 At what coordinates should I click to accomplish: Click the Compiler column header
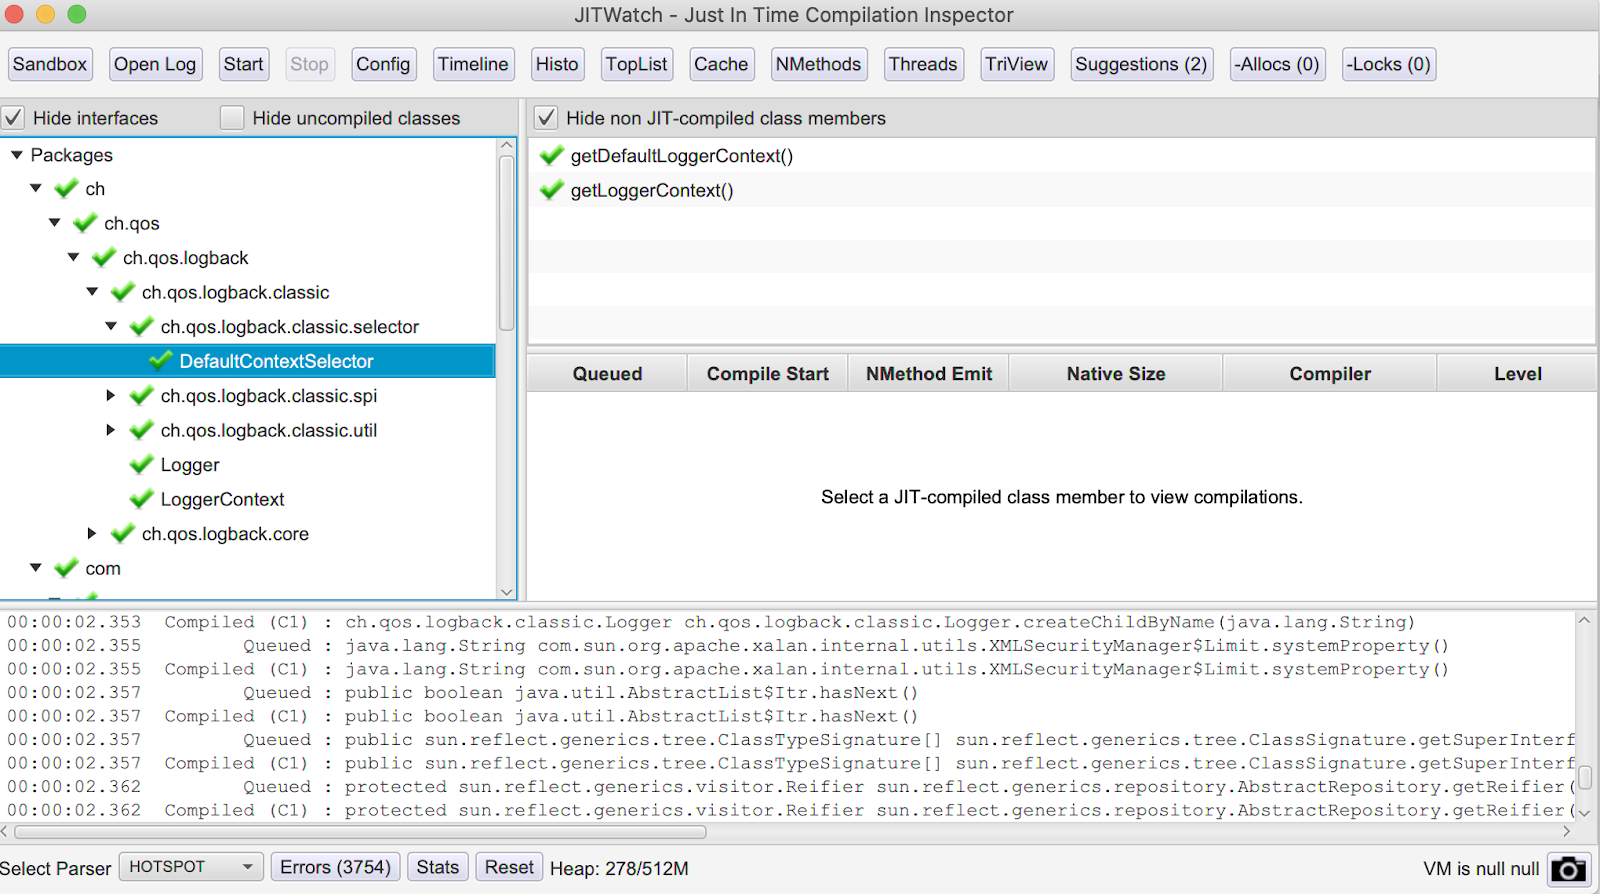[x=1330, y=374]
